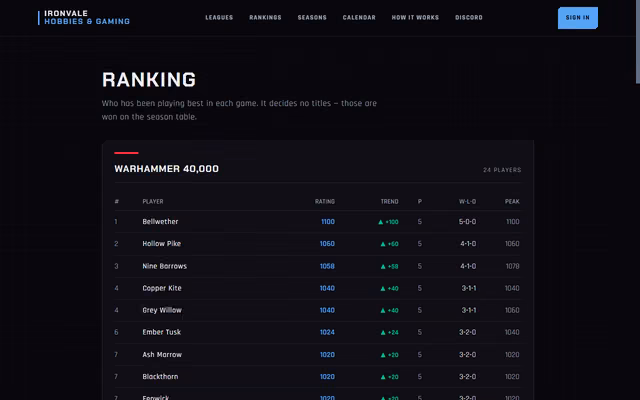Select player Nine Barrows
This screenshot has height=400, width=640.
164,266
